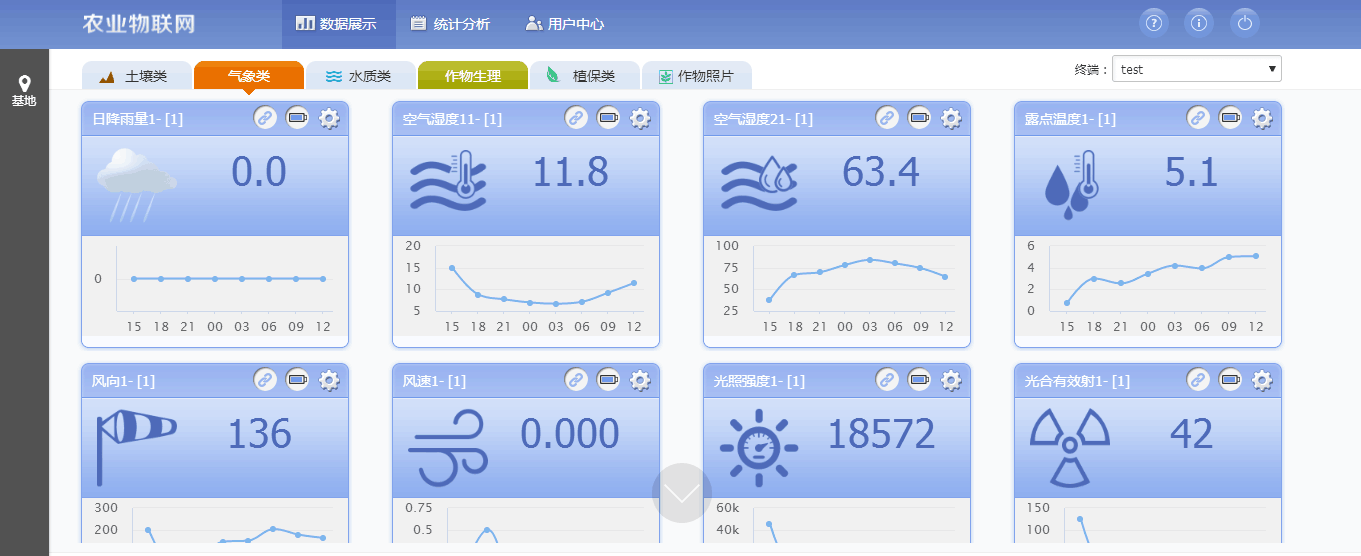Image resolution: width=1361 pixels, height=556 pixels.
Task: Open the info icon in header
Action: click(1199, 23)
